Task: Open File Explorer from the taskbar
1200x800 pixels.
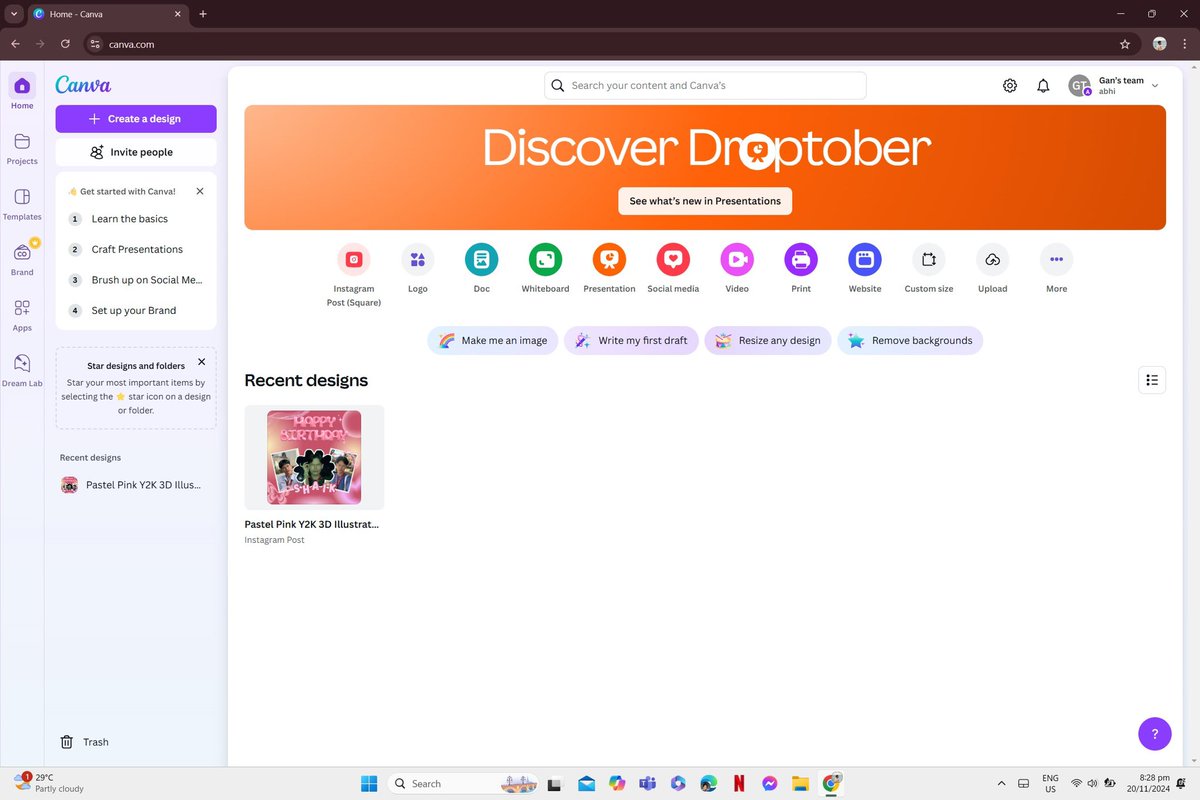Action: pos(799,784)
